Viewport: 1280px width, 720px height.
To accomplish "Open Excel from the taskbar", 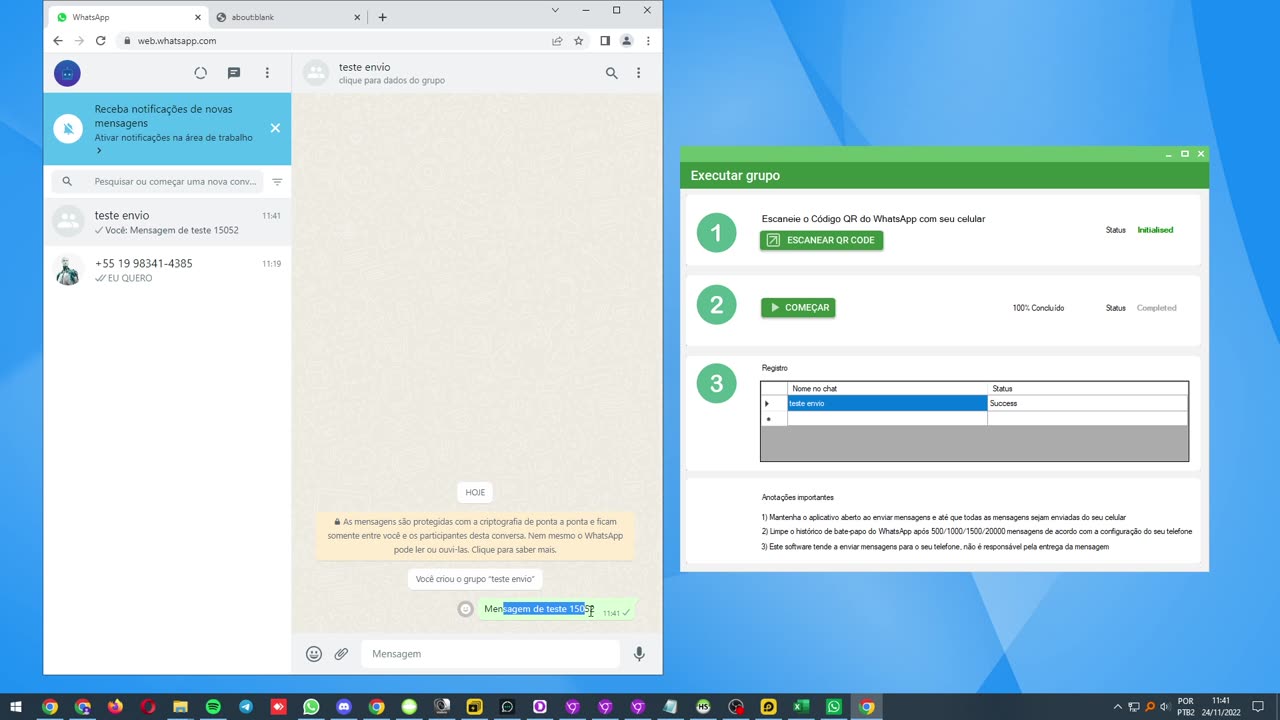I will (801, 707).
